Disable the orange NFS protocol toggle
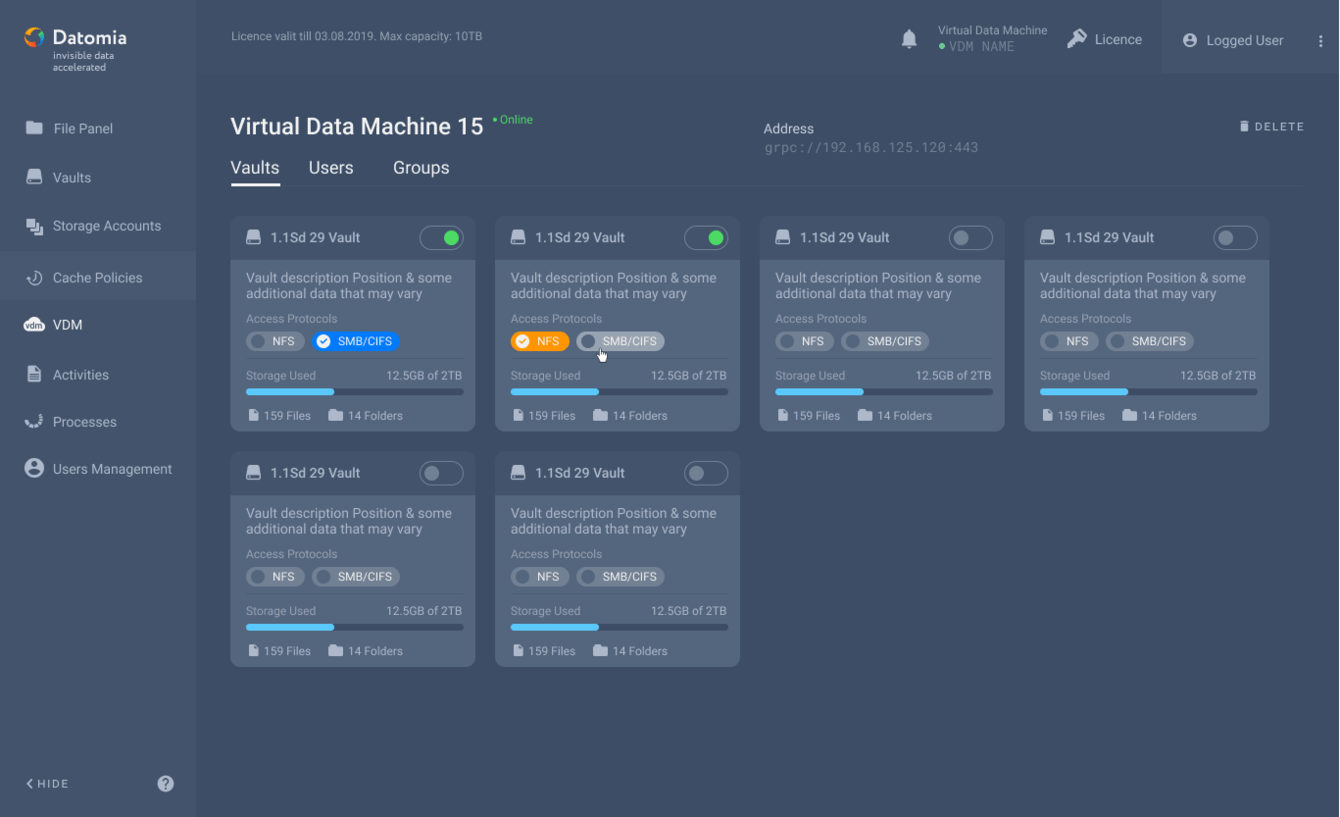 [x=539, y=341]
